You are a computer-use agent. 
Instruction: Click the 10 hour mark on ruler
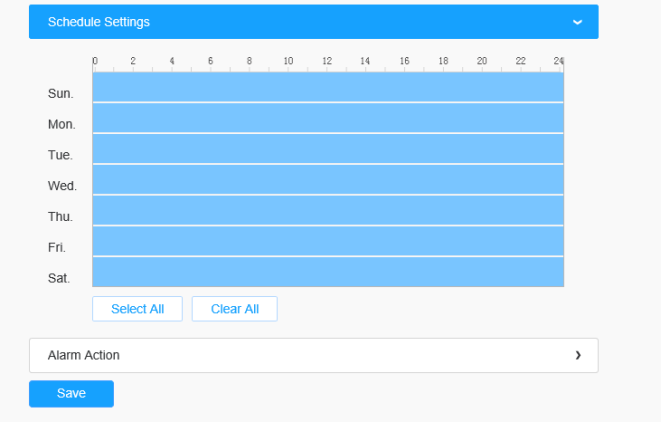[288, 62]
